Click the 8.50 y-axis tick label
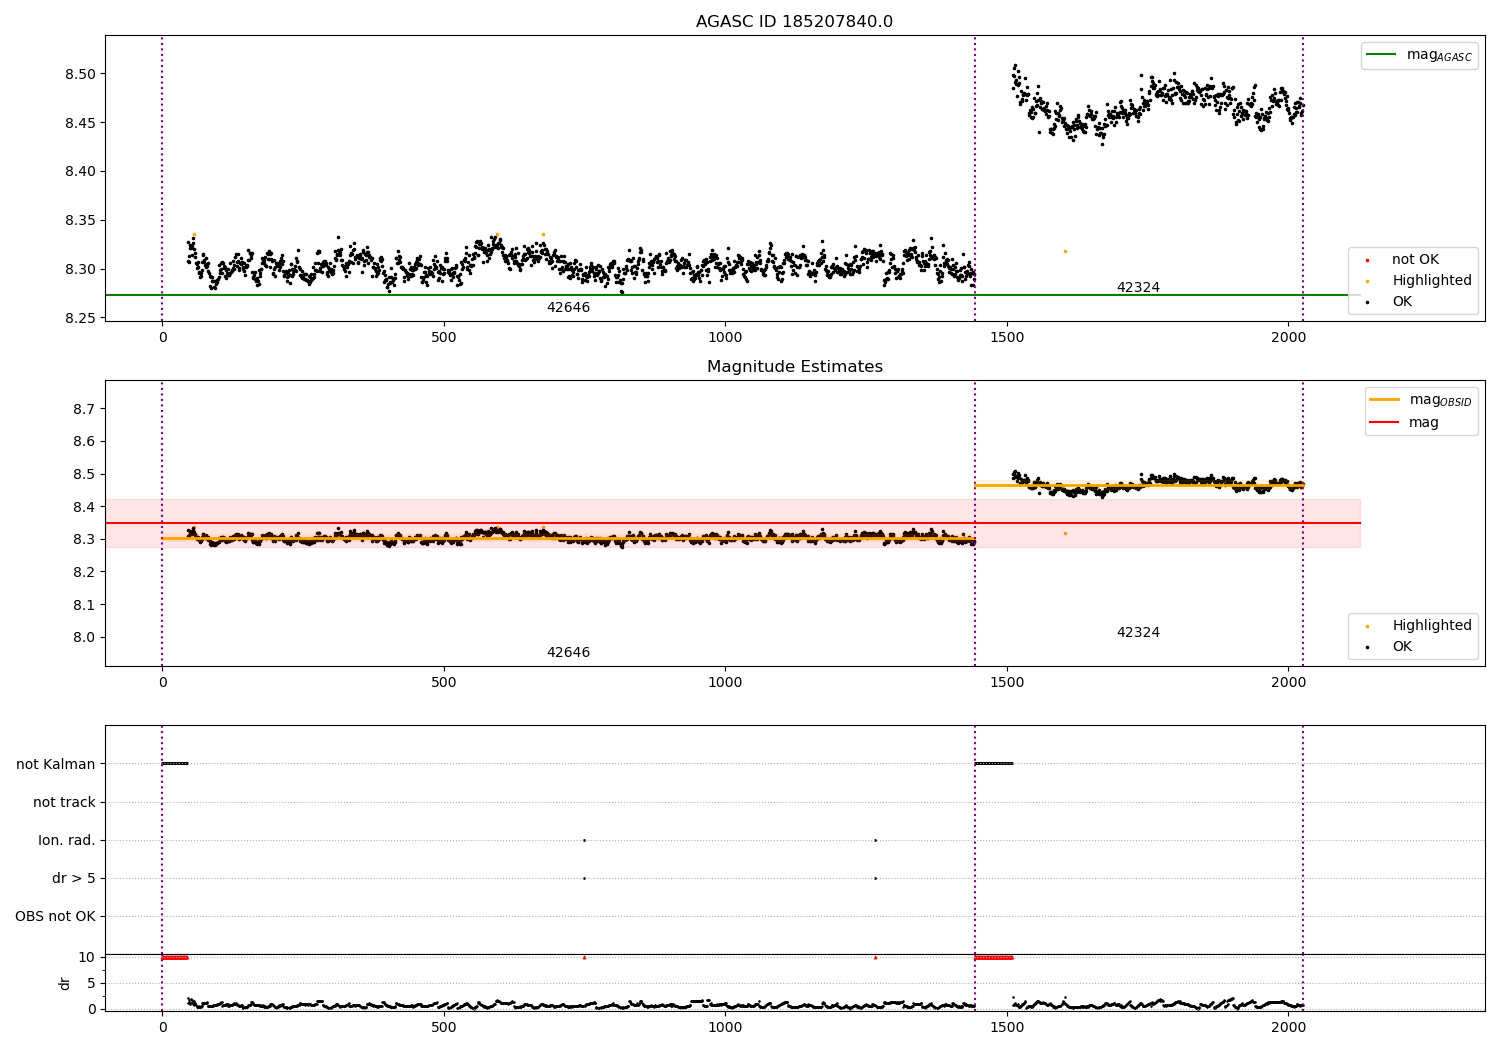The image size is (1500, 1050). coord(80,75)
